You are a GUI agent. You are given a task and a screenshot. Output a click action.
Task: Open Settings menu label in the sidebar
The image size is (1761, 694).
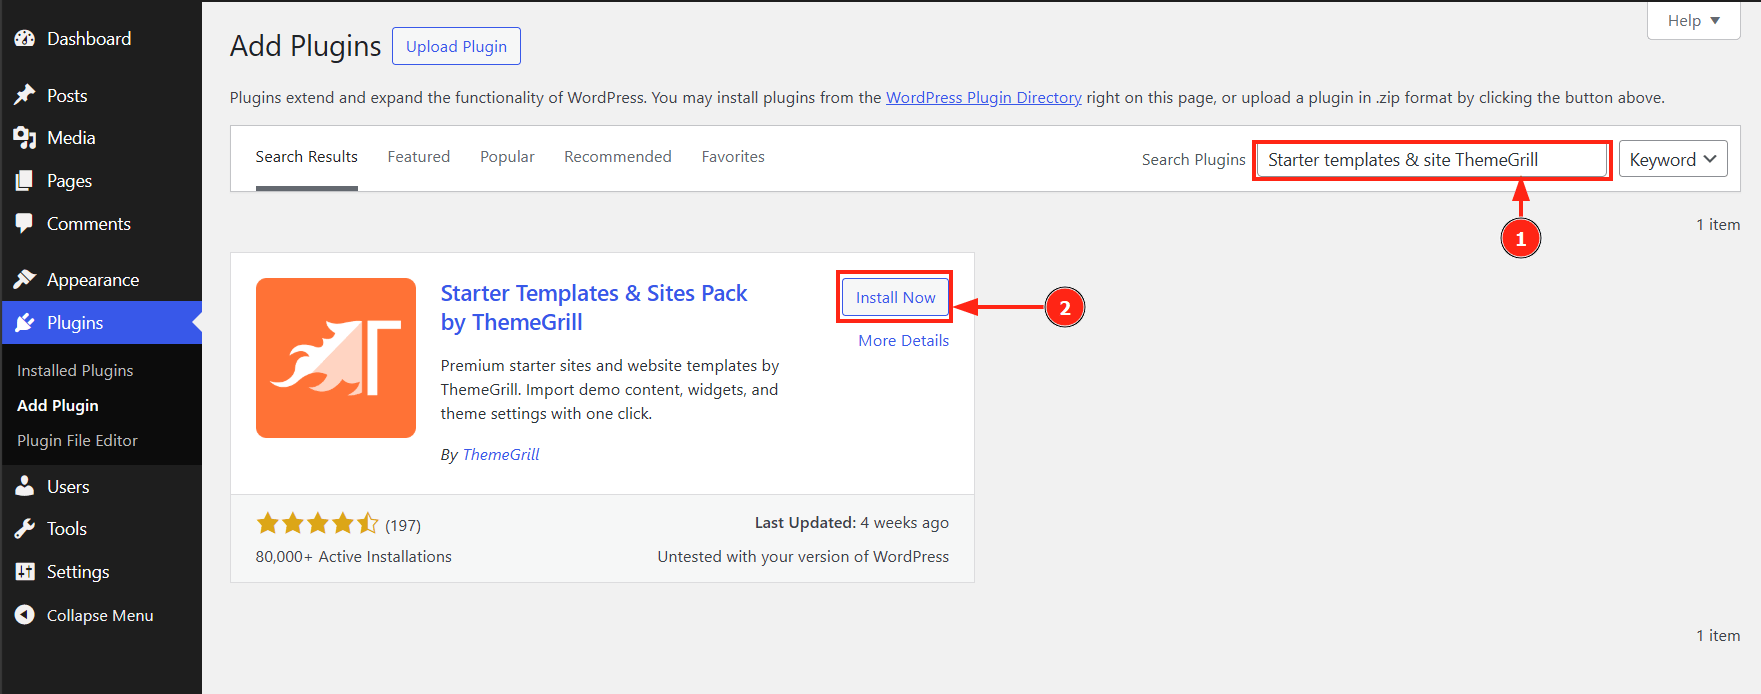(78, 572)
